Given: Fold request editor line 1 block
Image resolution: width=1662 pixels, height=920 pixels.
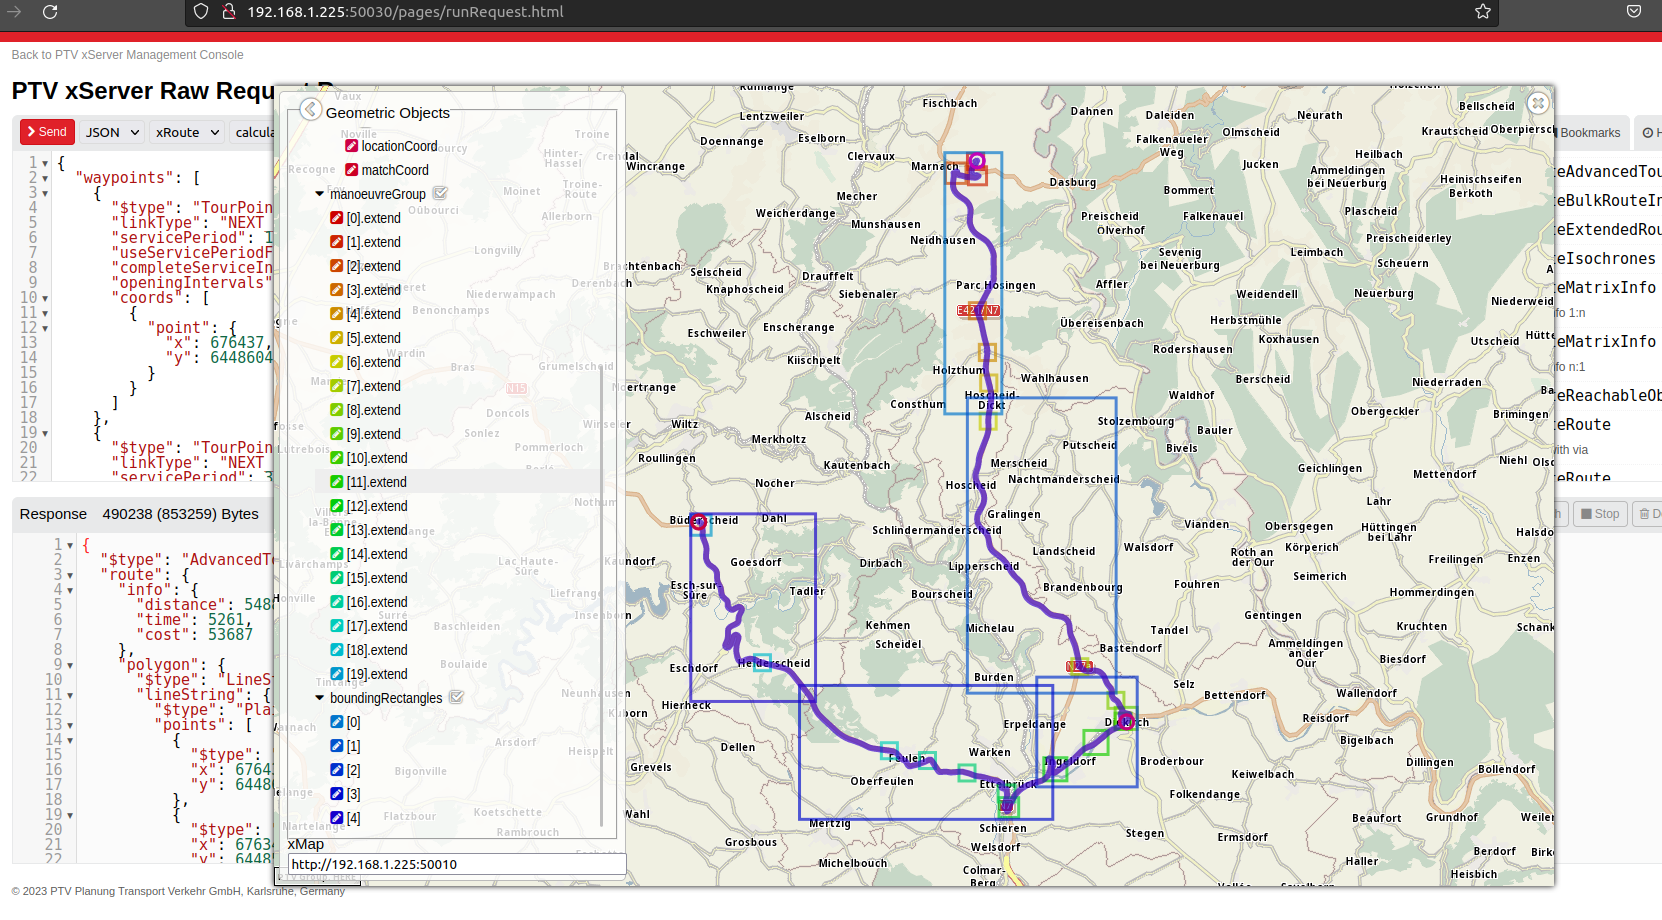Looking at the screenshot, I should tap(45, 163).
